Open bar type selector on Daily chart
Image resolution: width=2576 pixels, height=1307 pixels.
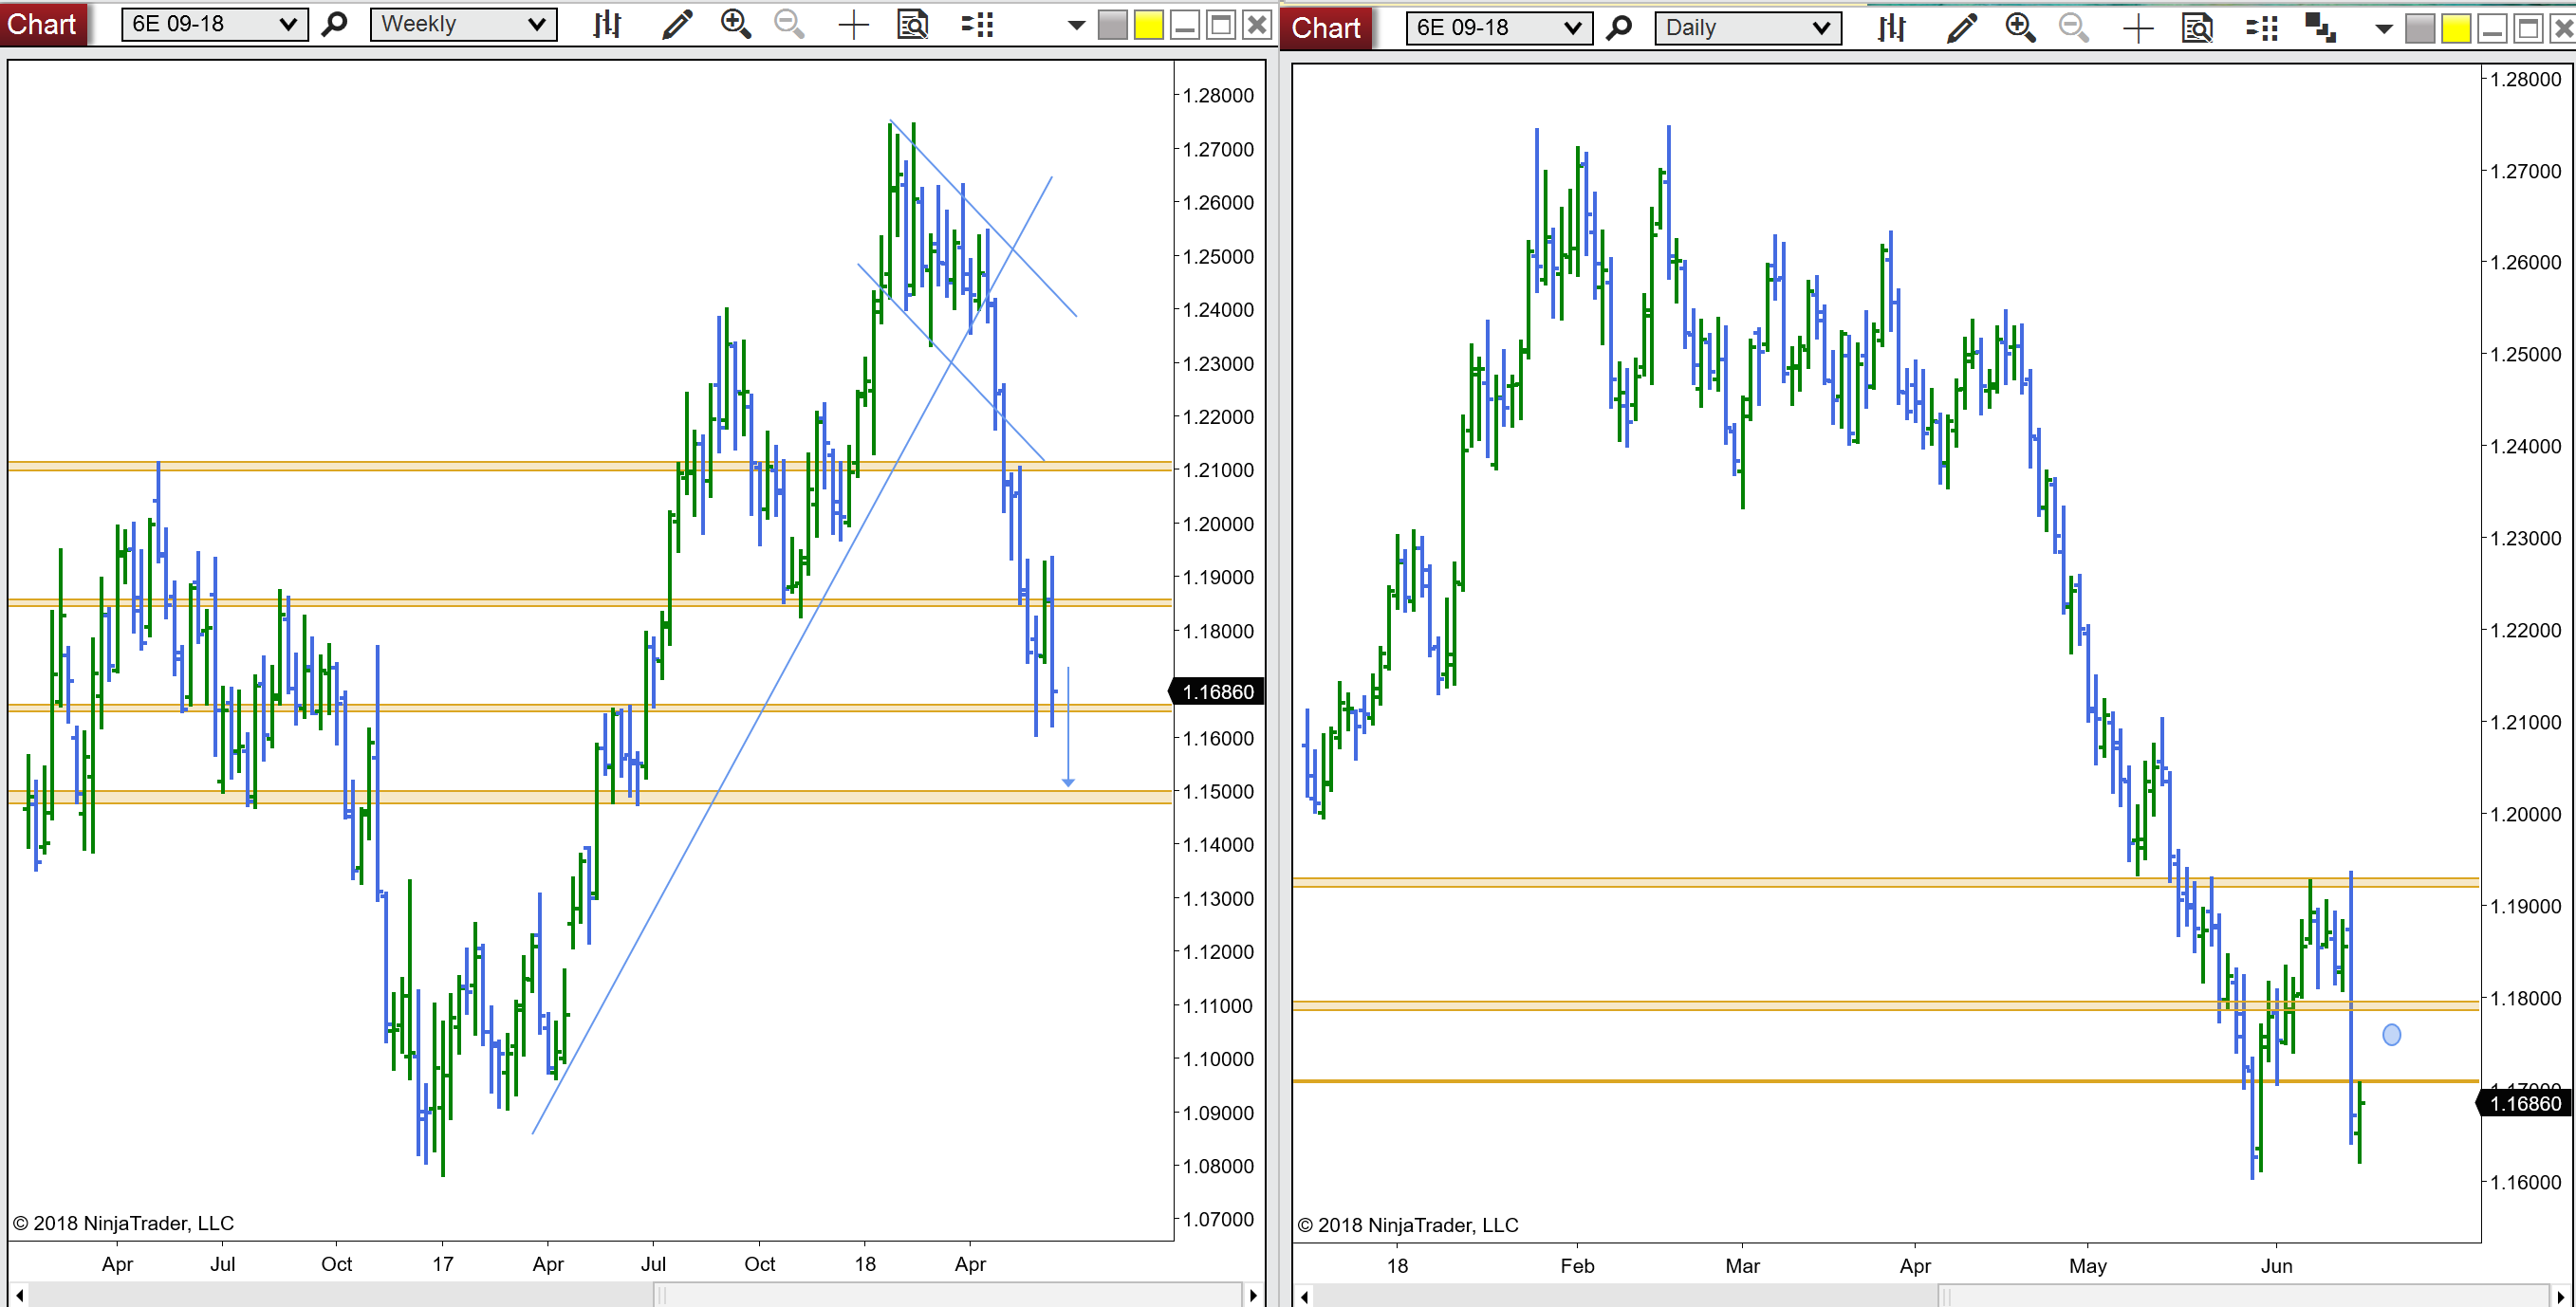click(x=1891, y=28)
